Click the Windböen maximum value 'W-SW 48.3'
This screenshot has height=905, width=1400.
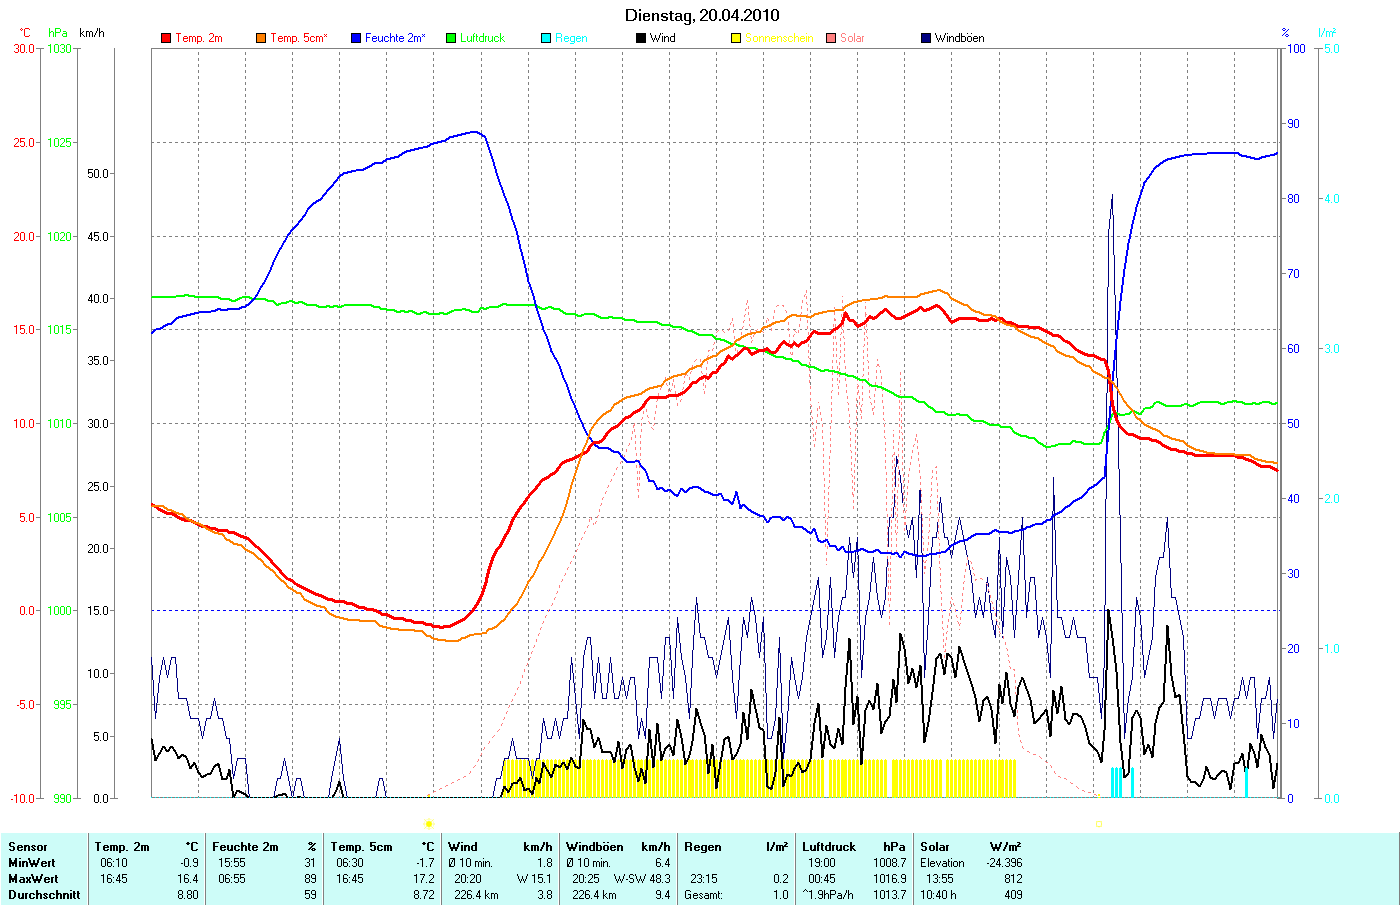[x=643, y=879]
